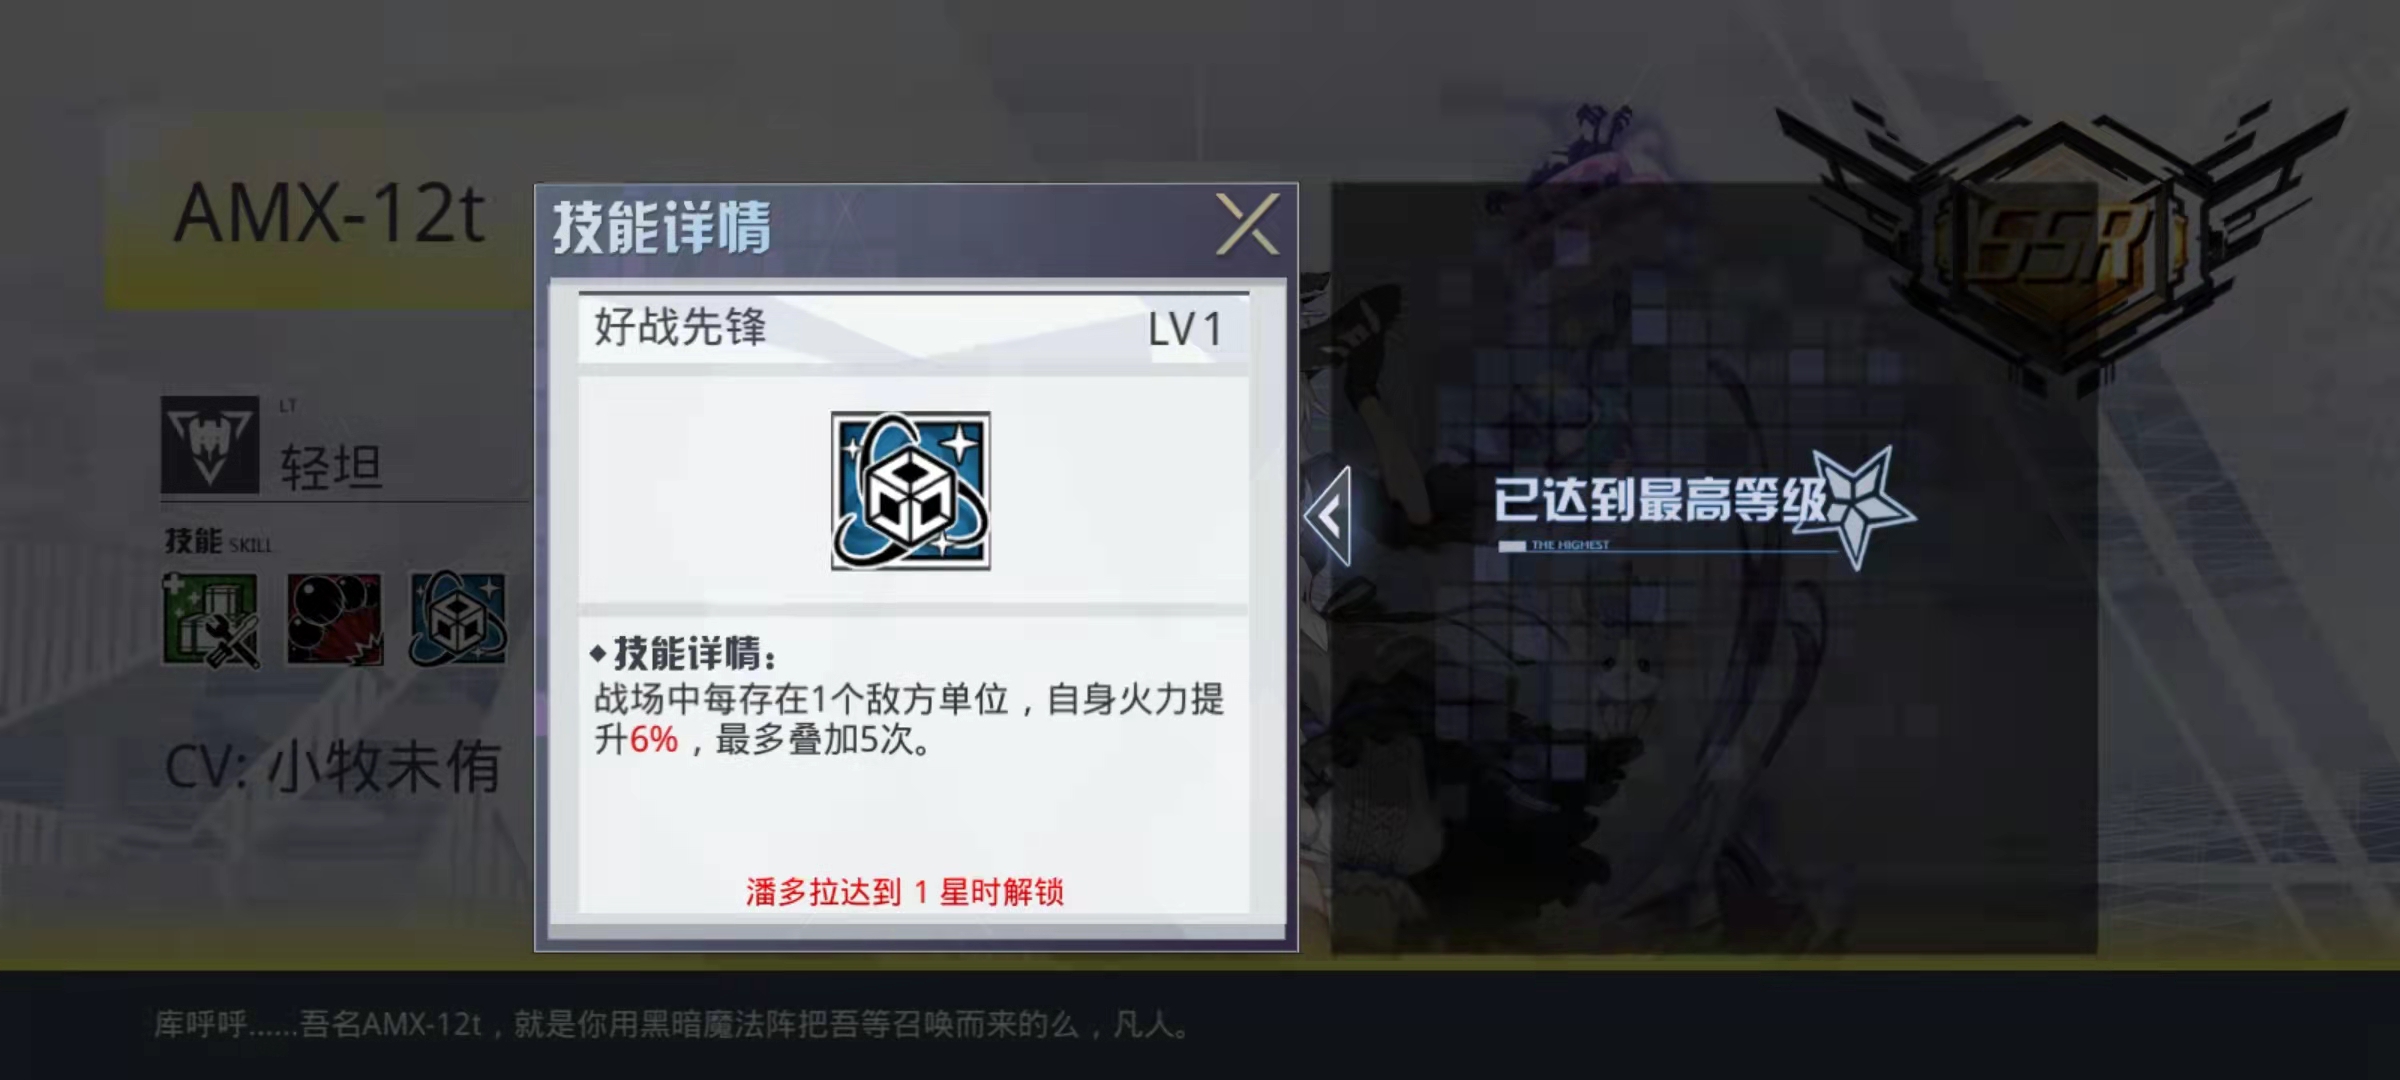2400x1080 pixels.
Task: Select the red bomb skill icon
Action: pos(335,620)
